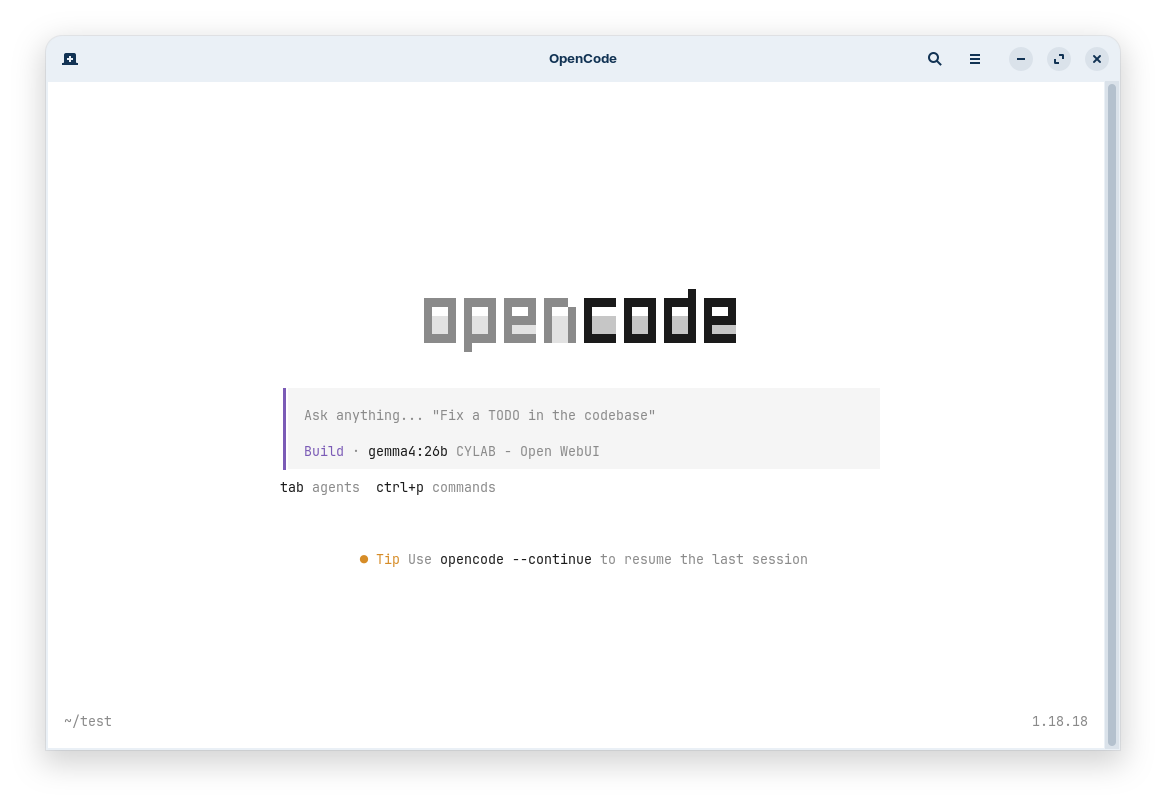This screenshot has width=1166, height=806.
Task: Click the ~/test directory path
Action: tap(88, 721)
